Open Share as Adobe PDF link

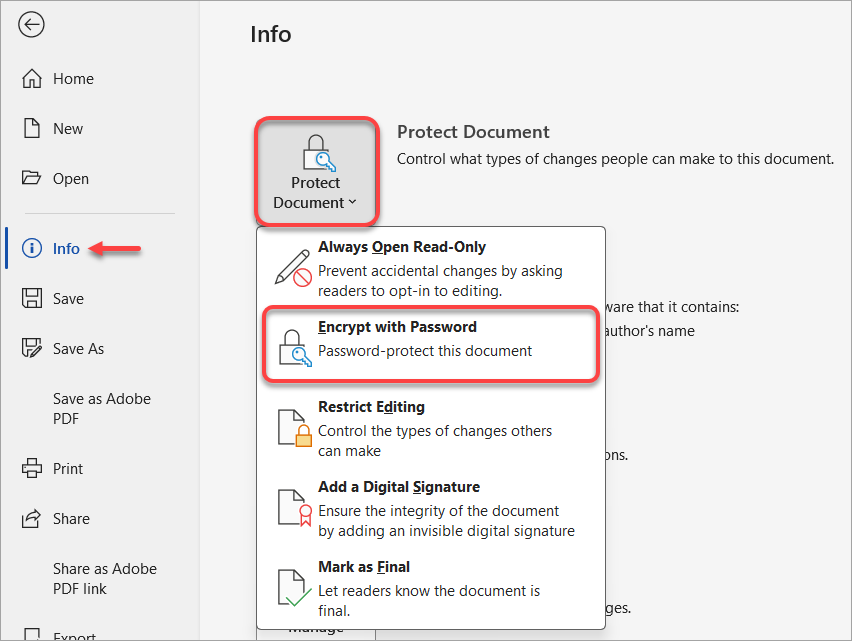(104, 578)
